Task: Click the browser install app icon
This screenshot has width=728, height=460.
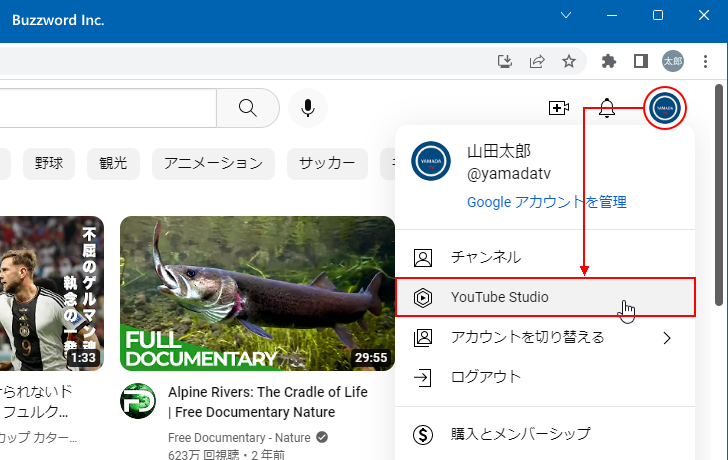Action: click(505, 61)
